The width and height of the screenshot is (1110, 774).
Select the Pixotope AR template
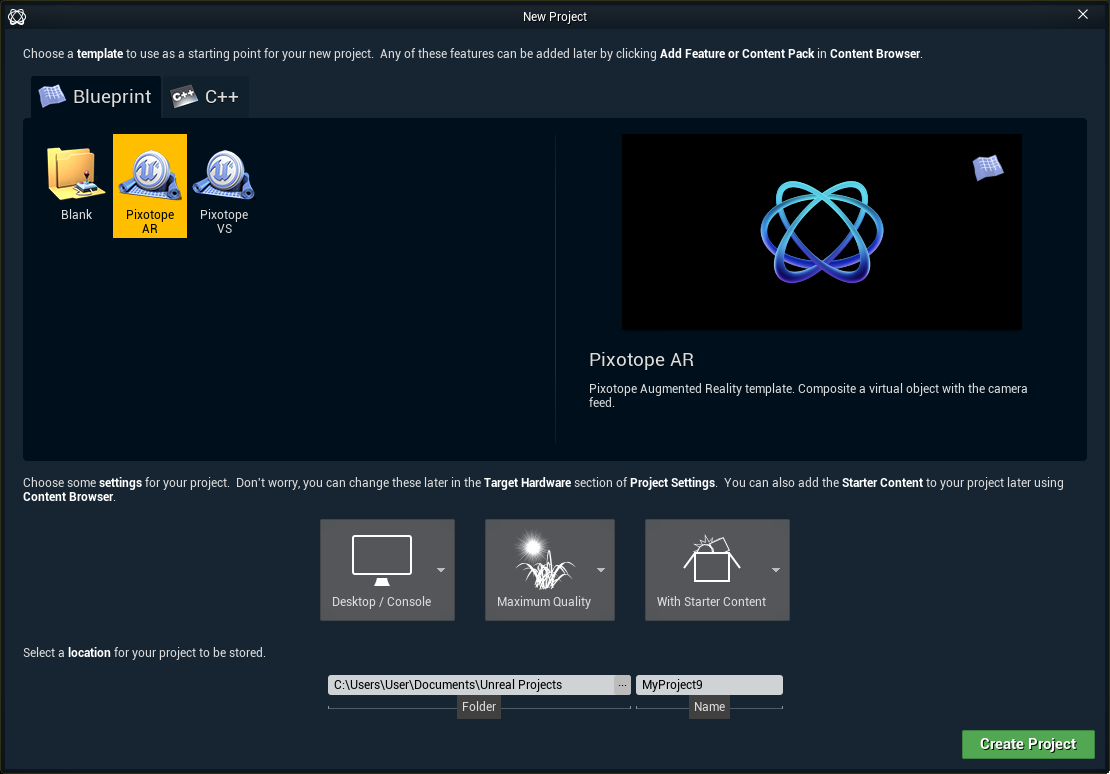tap(150, 186)
